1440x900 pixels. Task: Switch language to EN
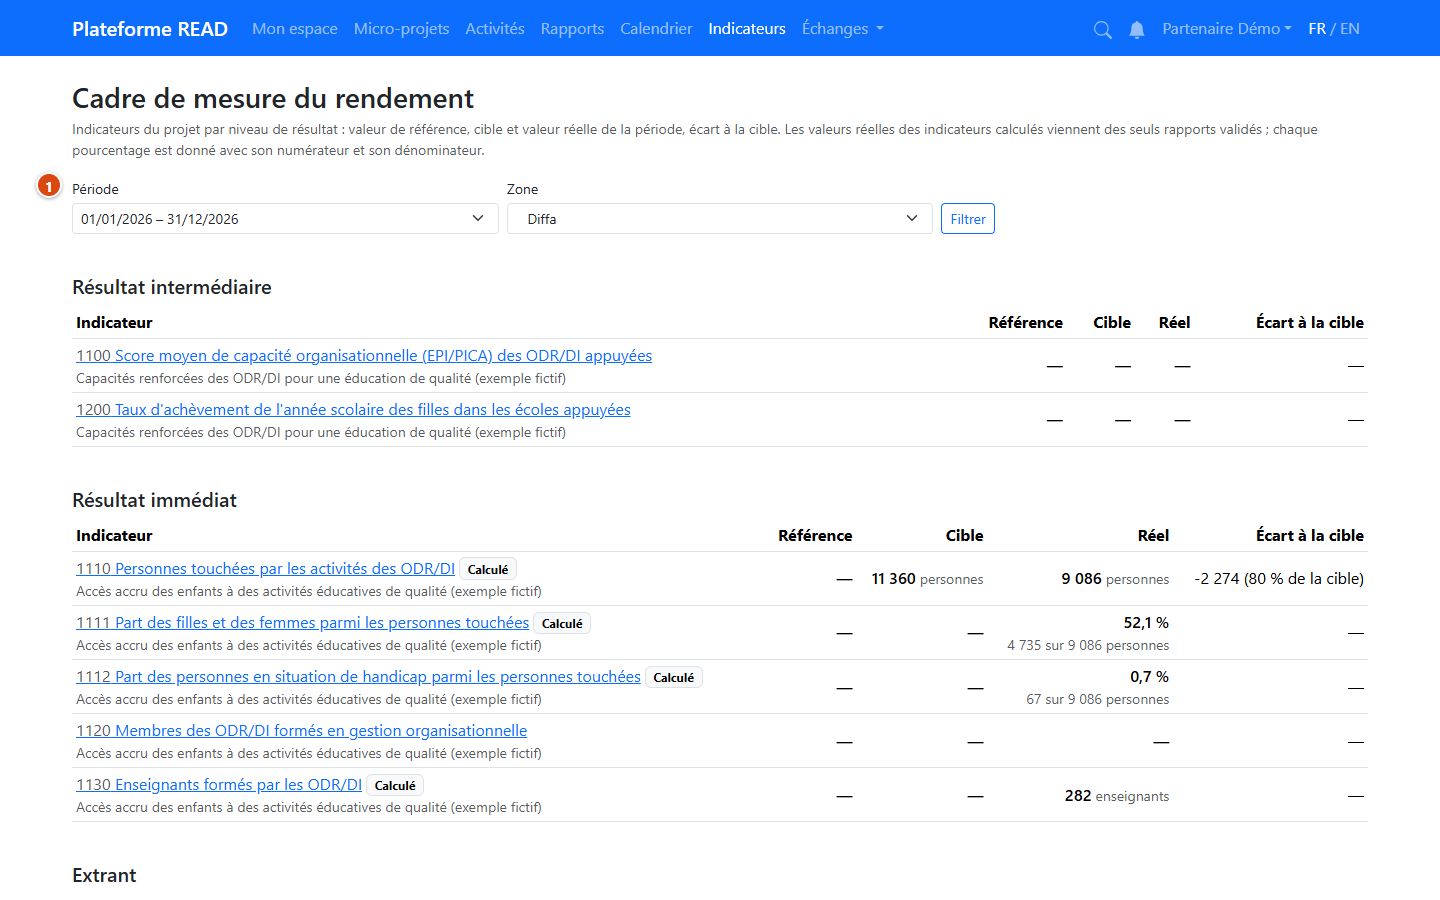coord(1350,29)
